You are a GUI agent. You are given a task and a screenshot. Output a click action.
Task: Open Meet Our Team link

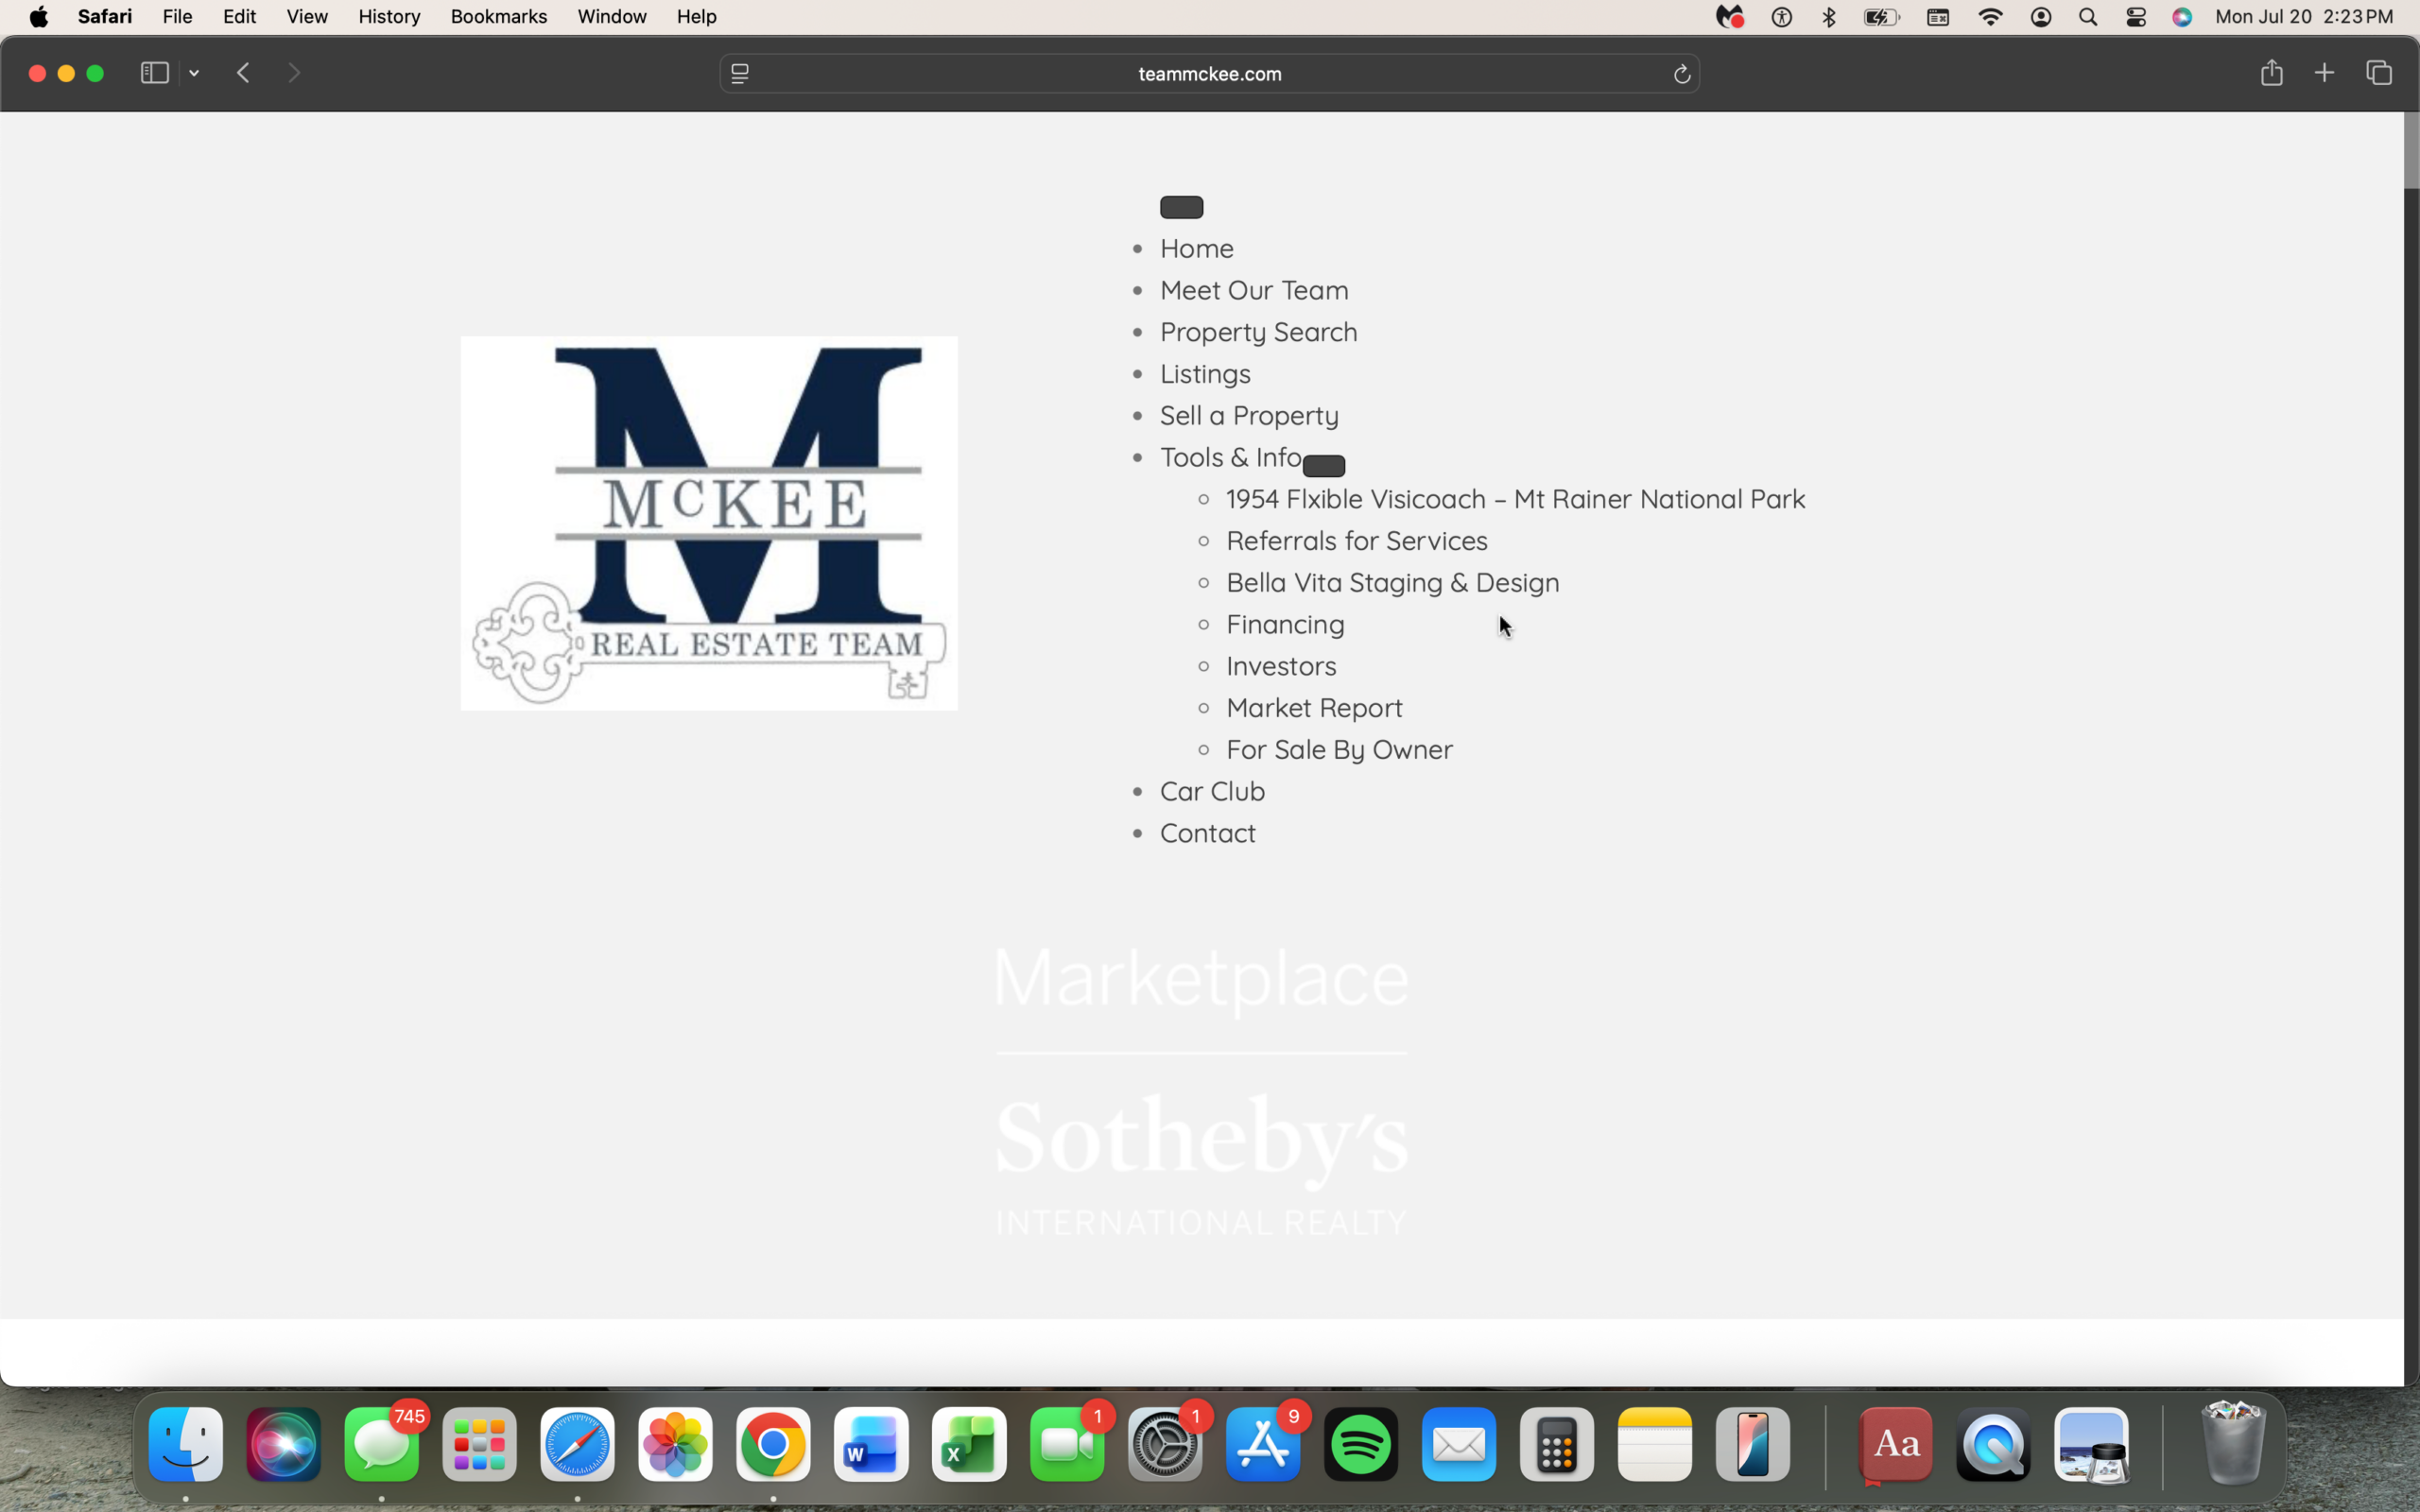pyautogui.click(x=1254, y=290)
